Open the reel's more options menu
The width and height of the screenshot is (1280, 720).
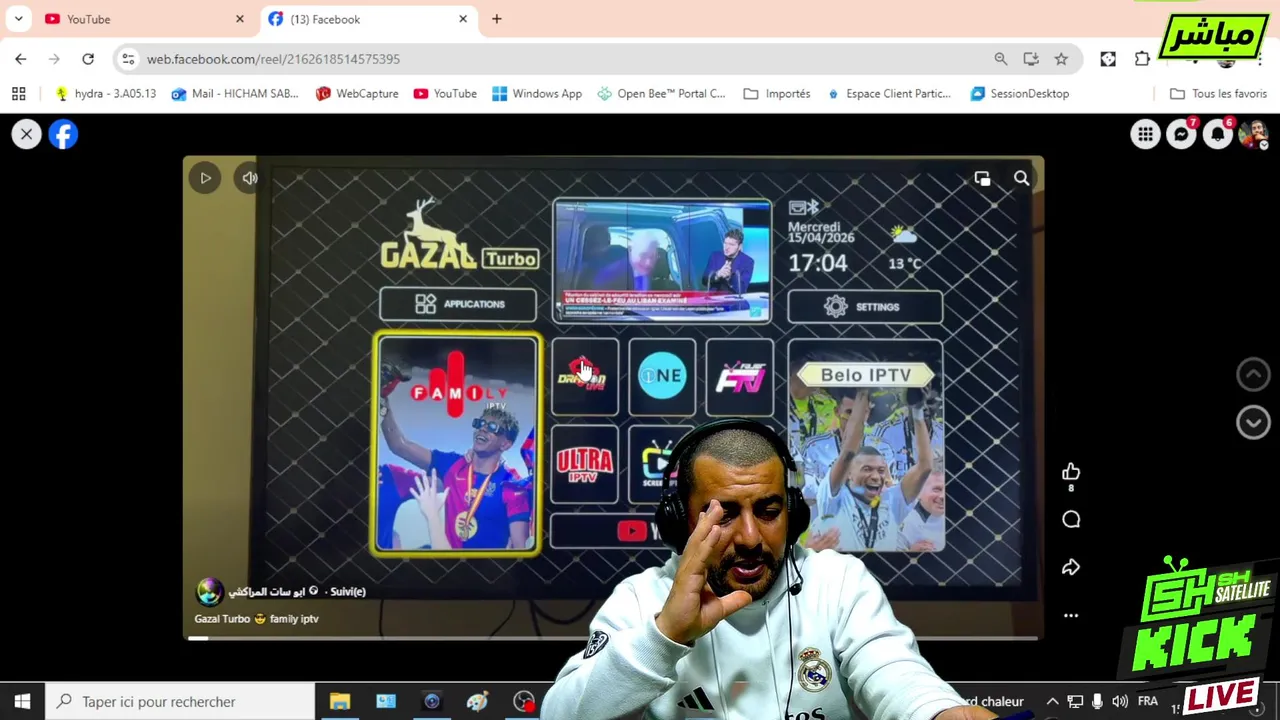[x=1071, y=615]
